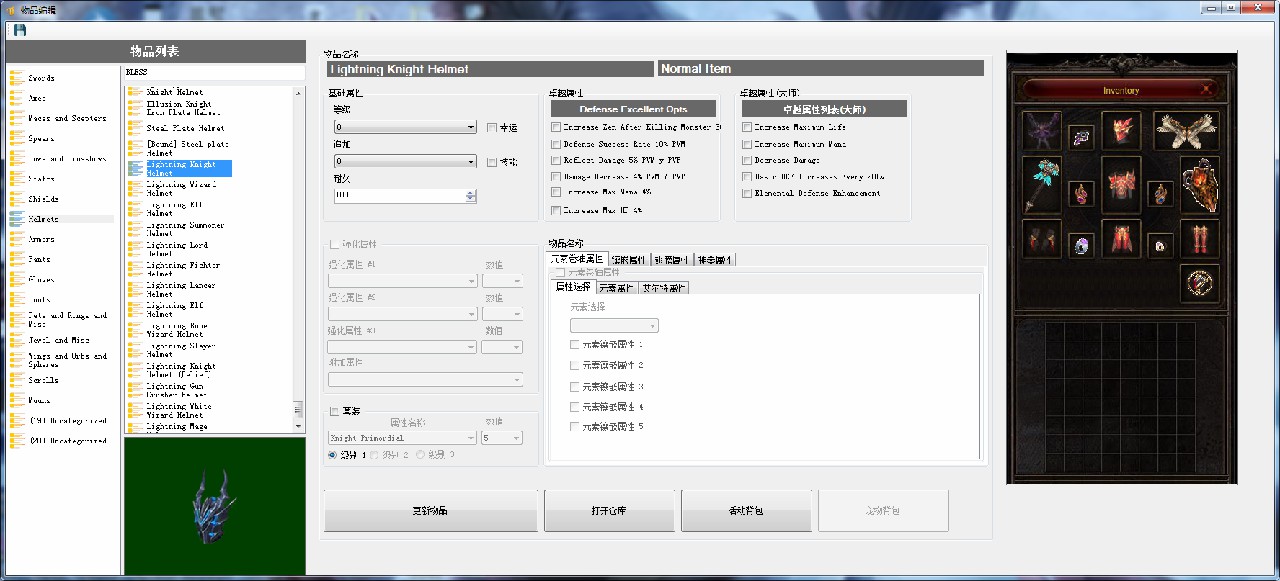
Task: Open the dropdown showing value 5
Action: 502,438
